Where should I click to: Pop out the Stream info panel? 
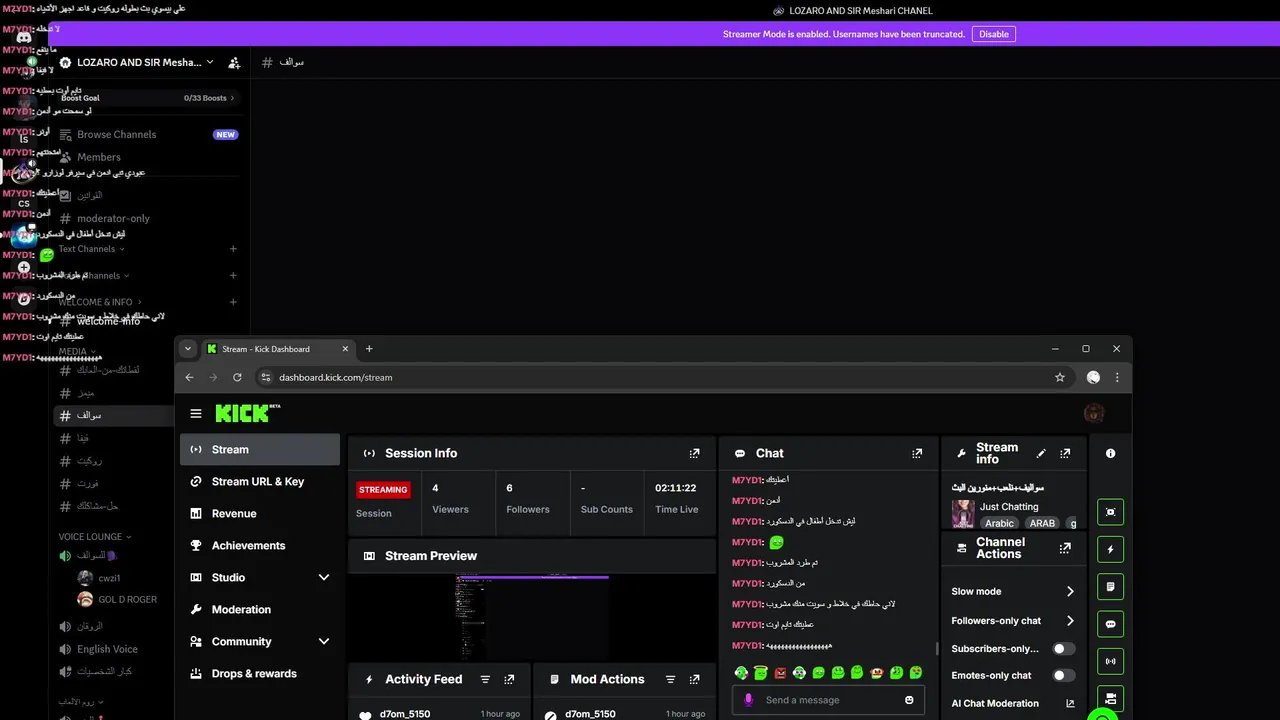[1065, 453]
